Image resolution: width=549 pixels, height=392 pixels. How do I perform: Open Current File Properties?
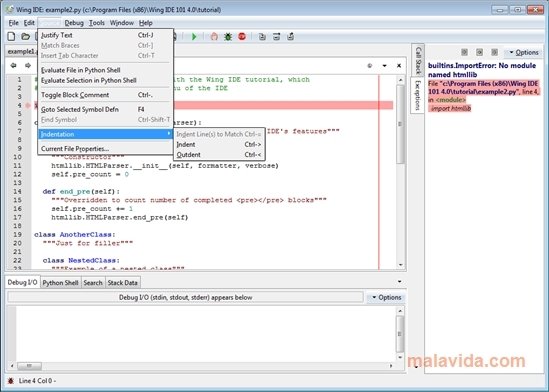pos(105,149)
